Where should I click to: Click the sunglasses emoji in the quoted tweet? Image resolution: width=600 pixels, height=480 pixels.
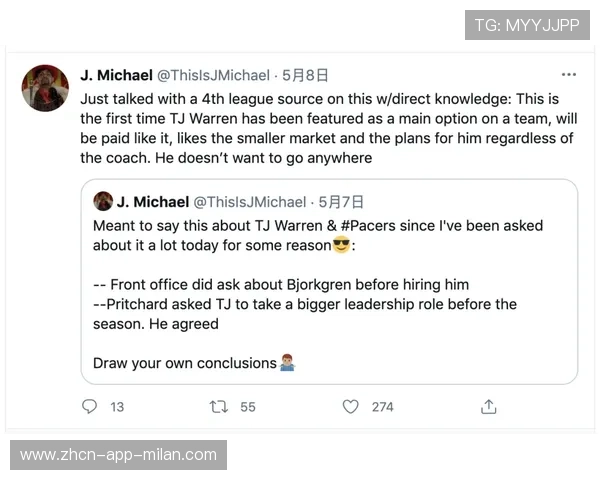click(344, 246)
